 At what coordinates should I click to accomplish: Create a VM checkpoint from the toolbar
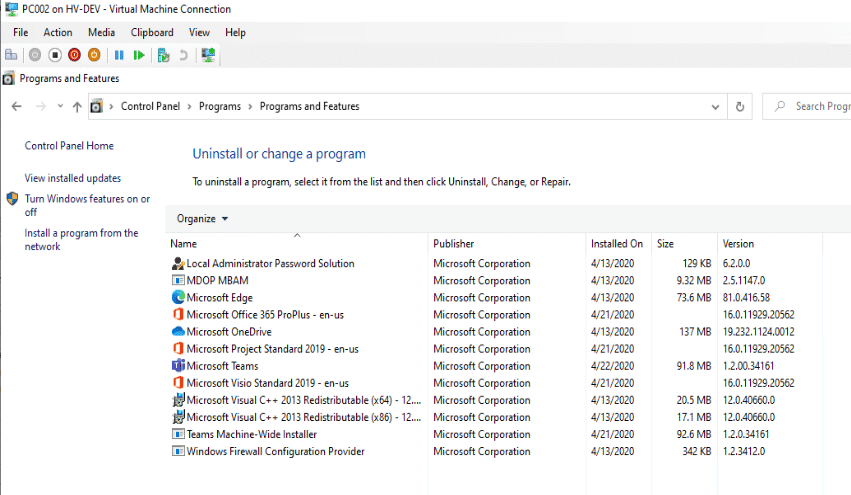coord(163,55)
